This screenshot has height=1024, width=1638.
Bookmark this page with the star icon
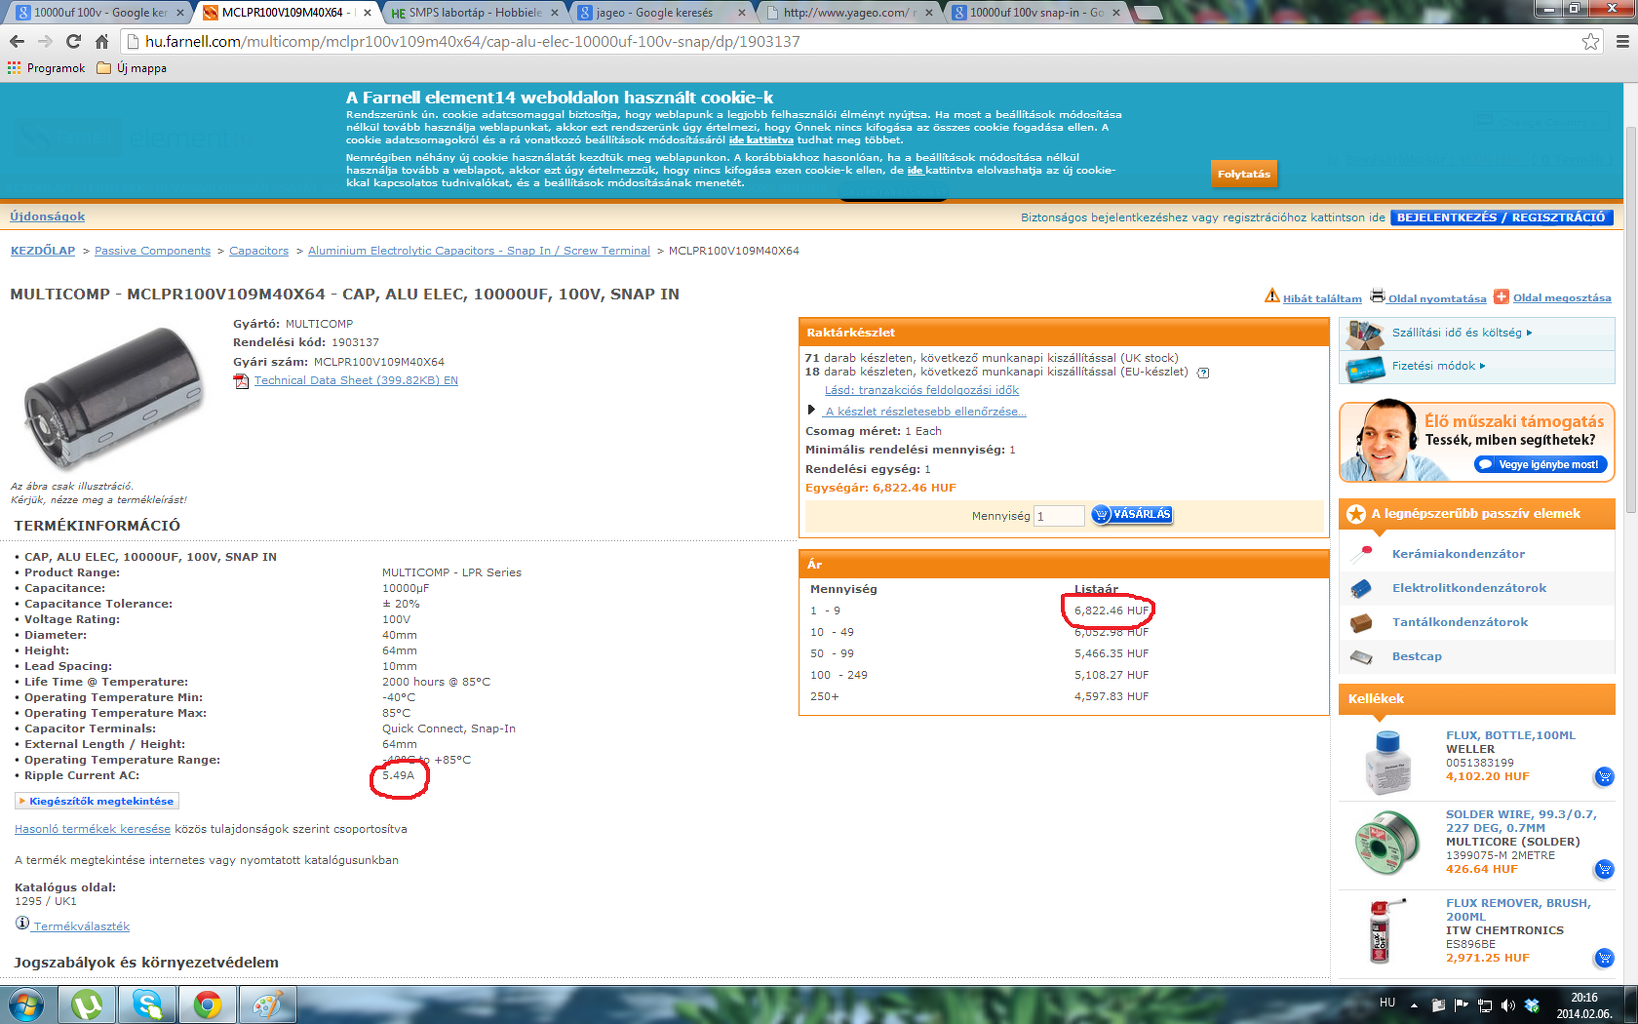(x=1591, y=41)
